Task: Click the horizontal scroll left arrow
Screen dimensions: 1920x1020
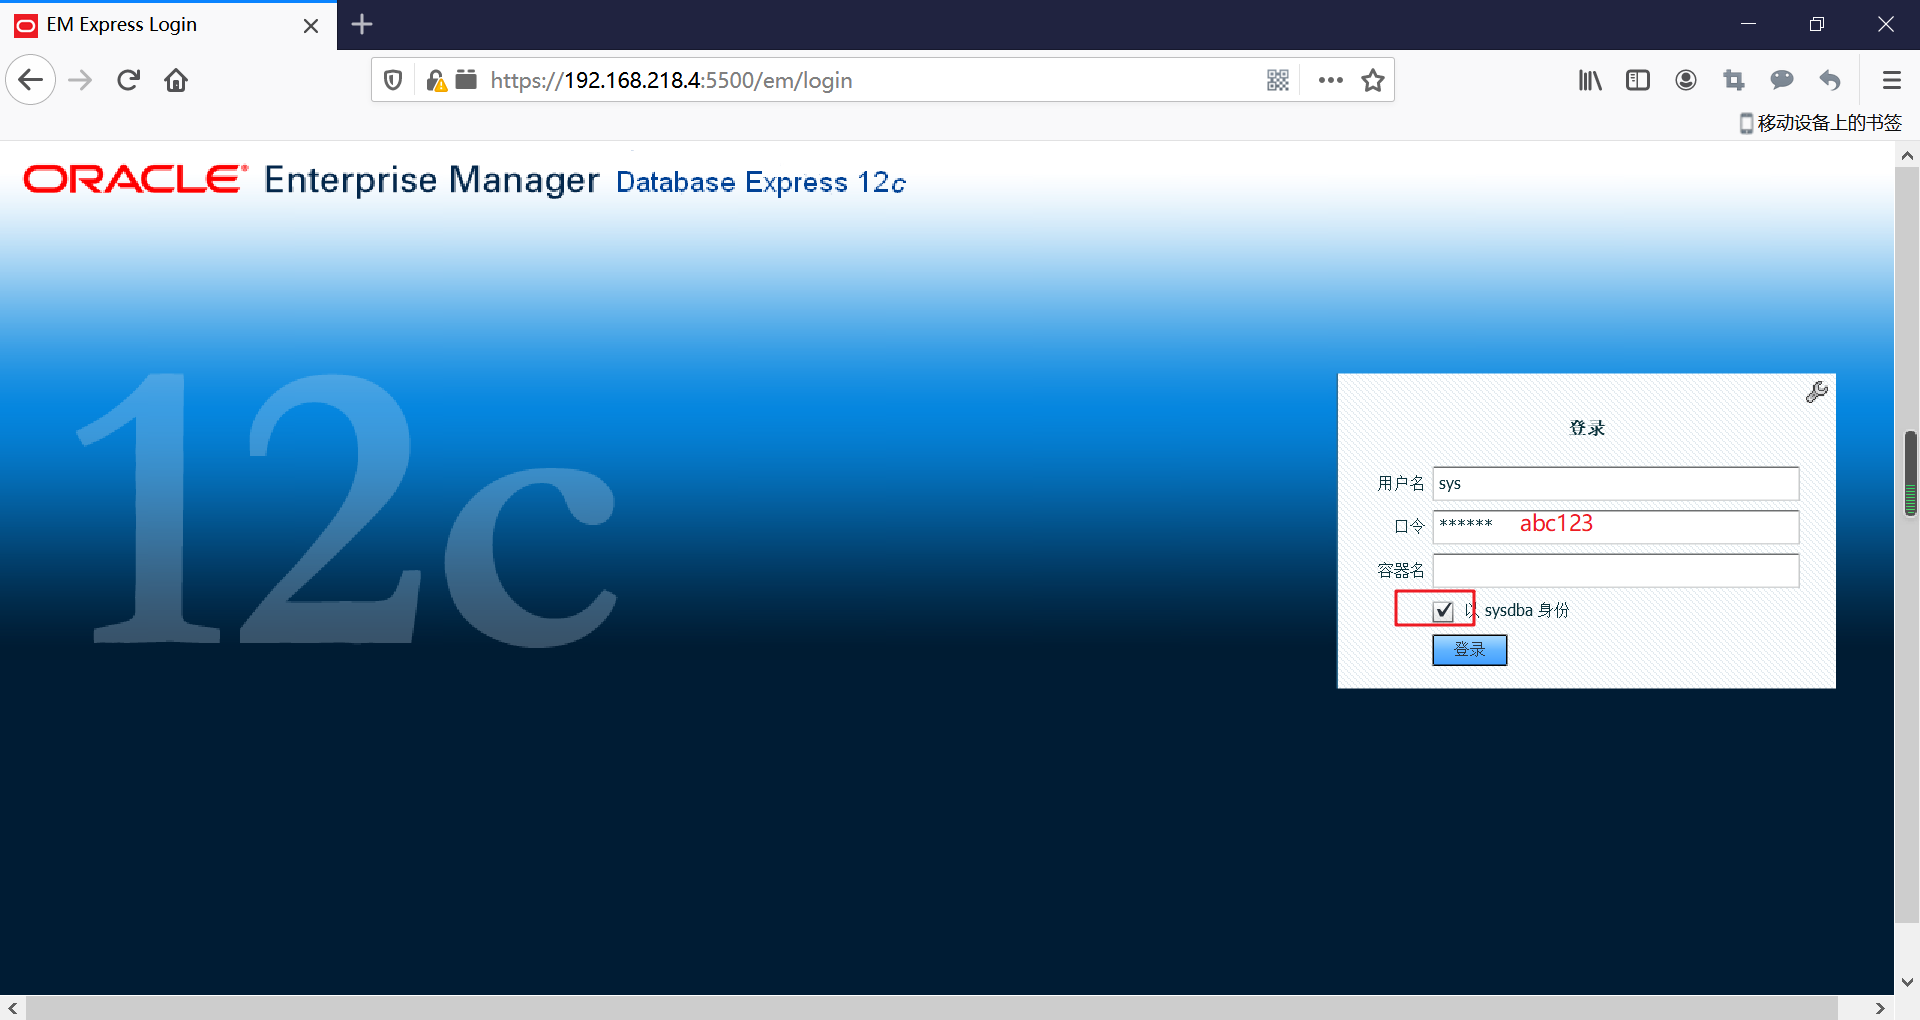Action: pos(12,1008)
